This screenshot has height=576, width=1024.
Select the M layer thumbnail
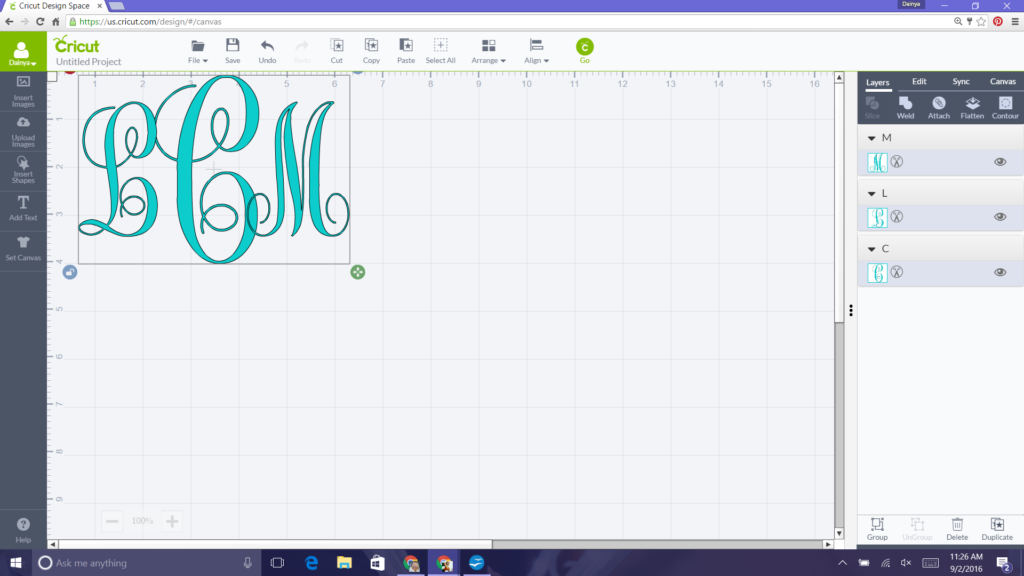coord(877,162)
